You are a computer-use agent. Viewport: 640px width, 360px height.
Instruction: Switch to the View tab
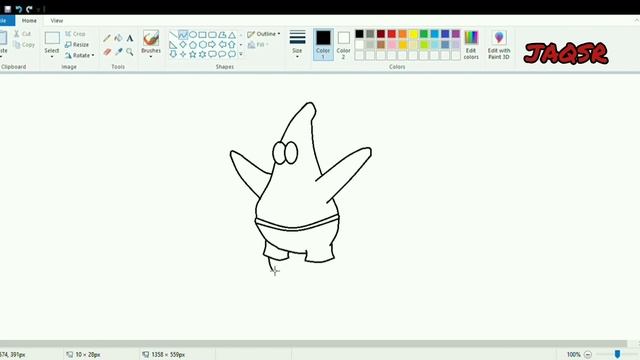tap(57, 20)
